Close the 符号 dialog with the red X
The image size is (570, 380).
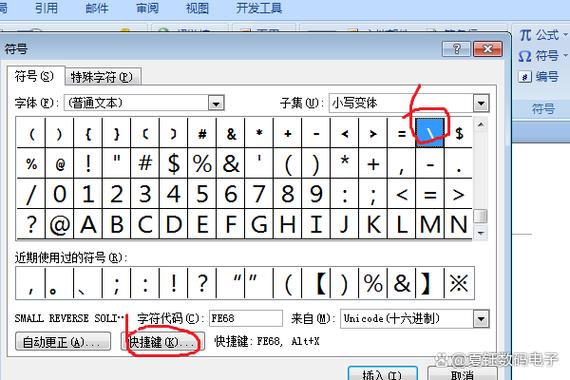487,49
